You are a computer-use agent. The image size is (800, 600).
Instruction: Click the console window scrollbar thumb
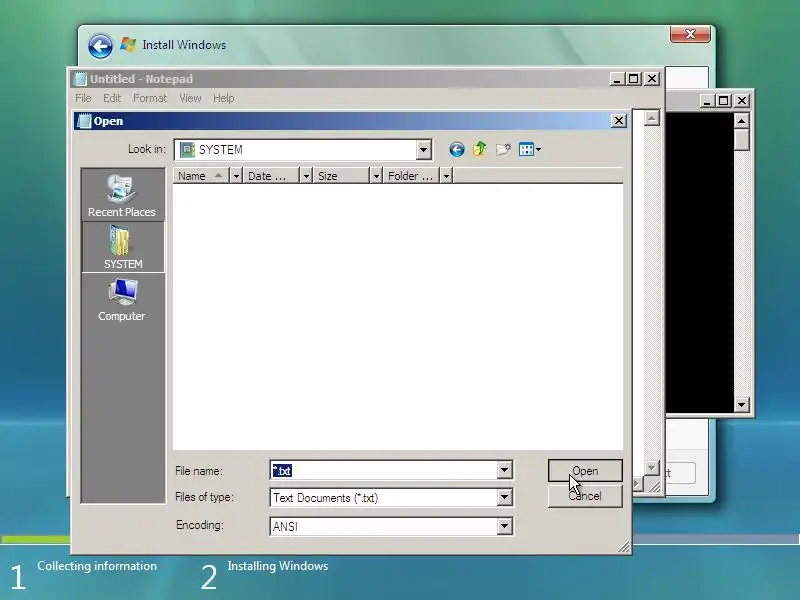[741, 140]
